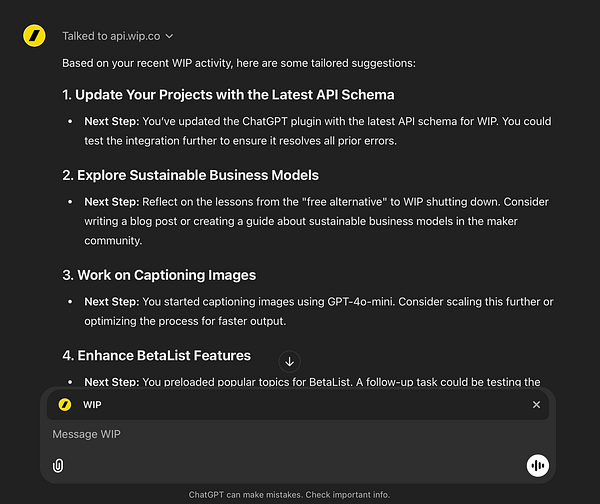
Task: Select the WIP label in the composer chip
Action: (92, 404)
